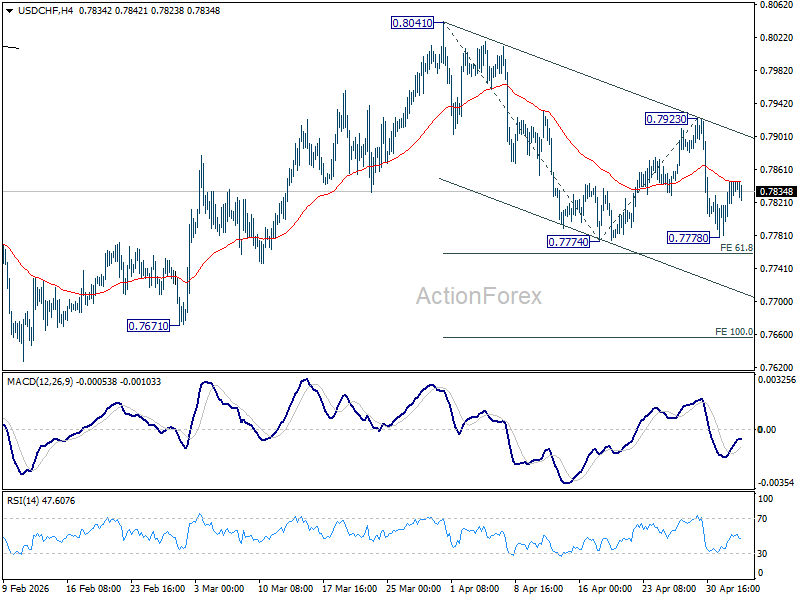Screen dimensions: 800x600
Task: Select the 0.76710 price label
Action: 148,326
